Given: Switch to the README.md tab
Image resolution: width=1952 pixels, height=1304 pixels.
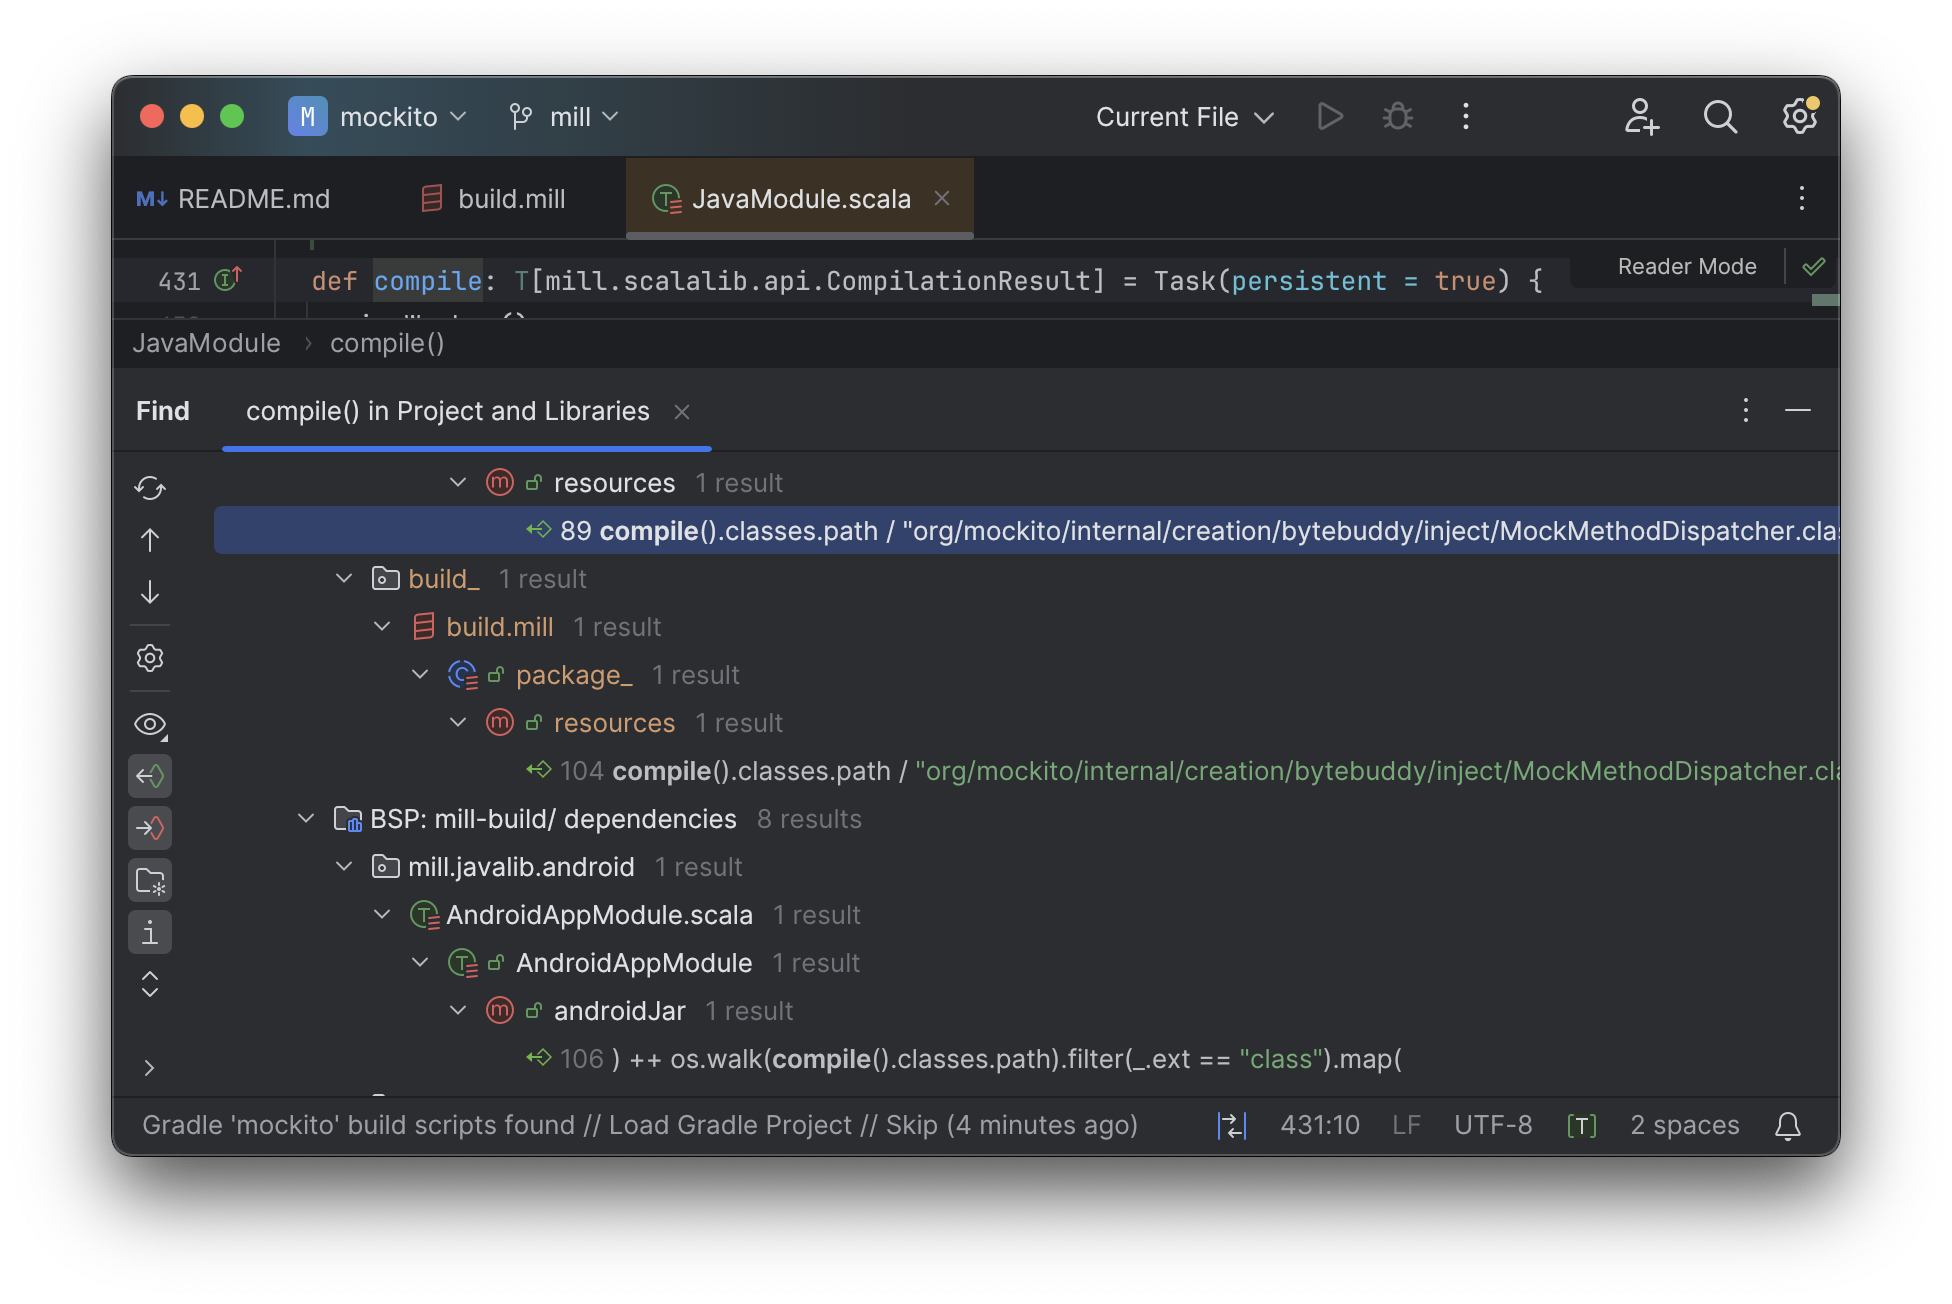Looking at the screenshot, I should coord(254,198).
